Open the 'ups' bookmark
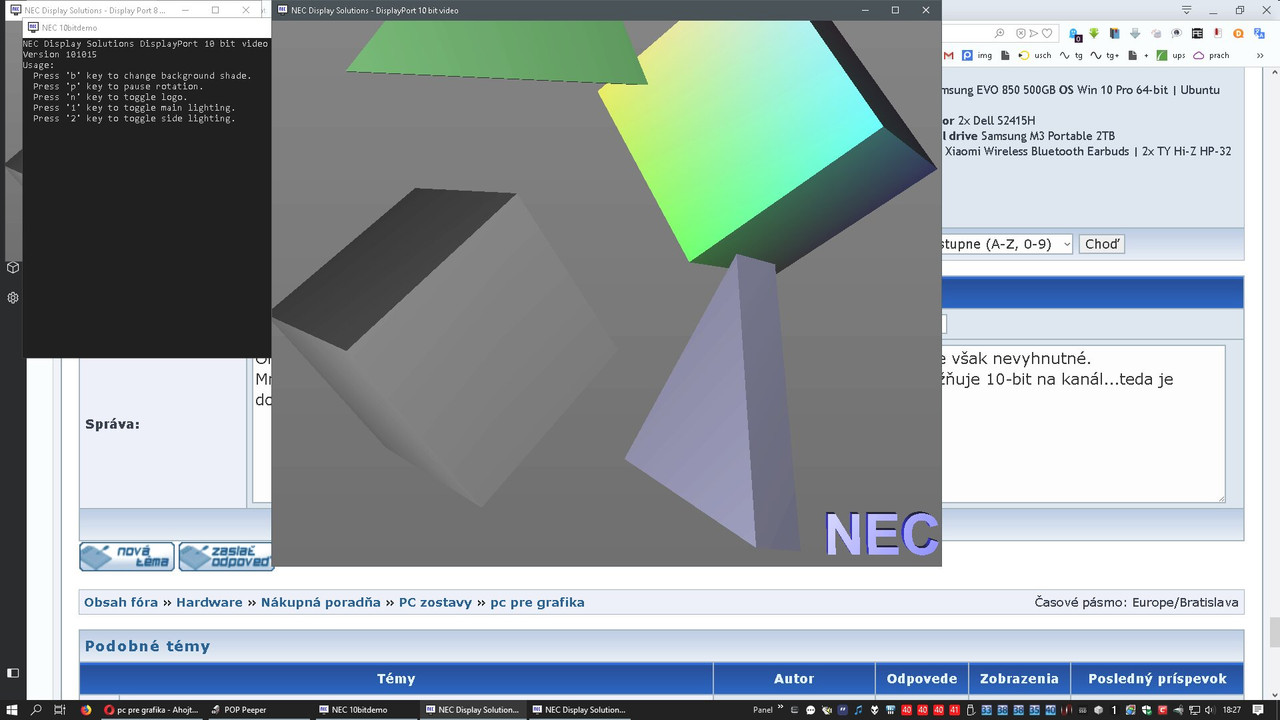This screenshot has width=1280, height=720. pos(1171,55)
